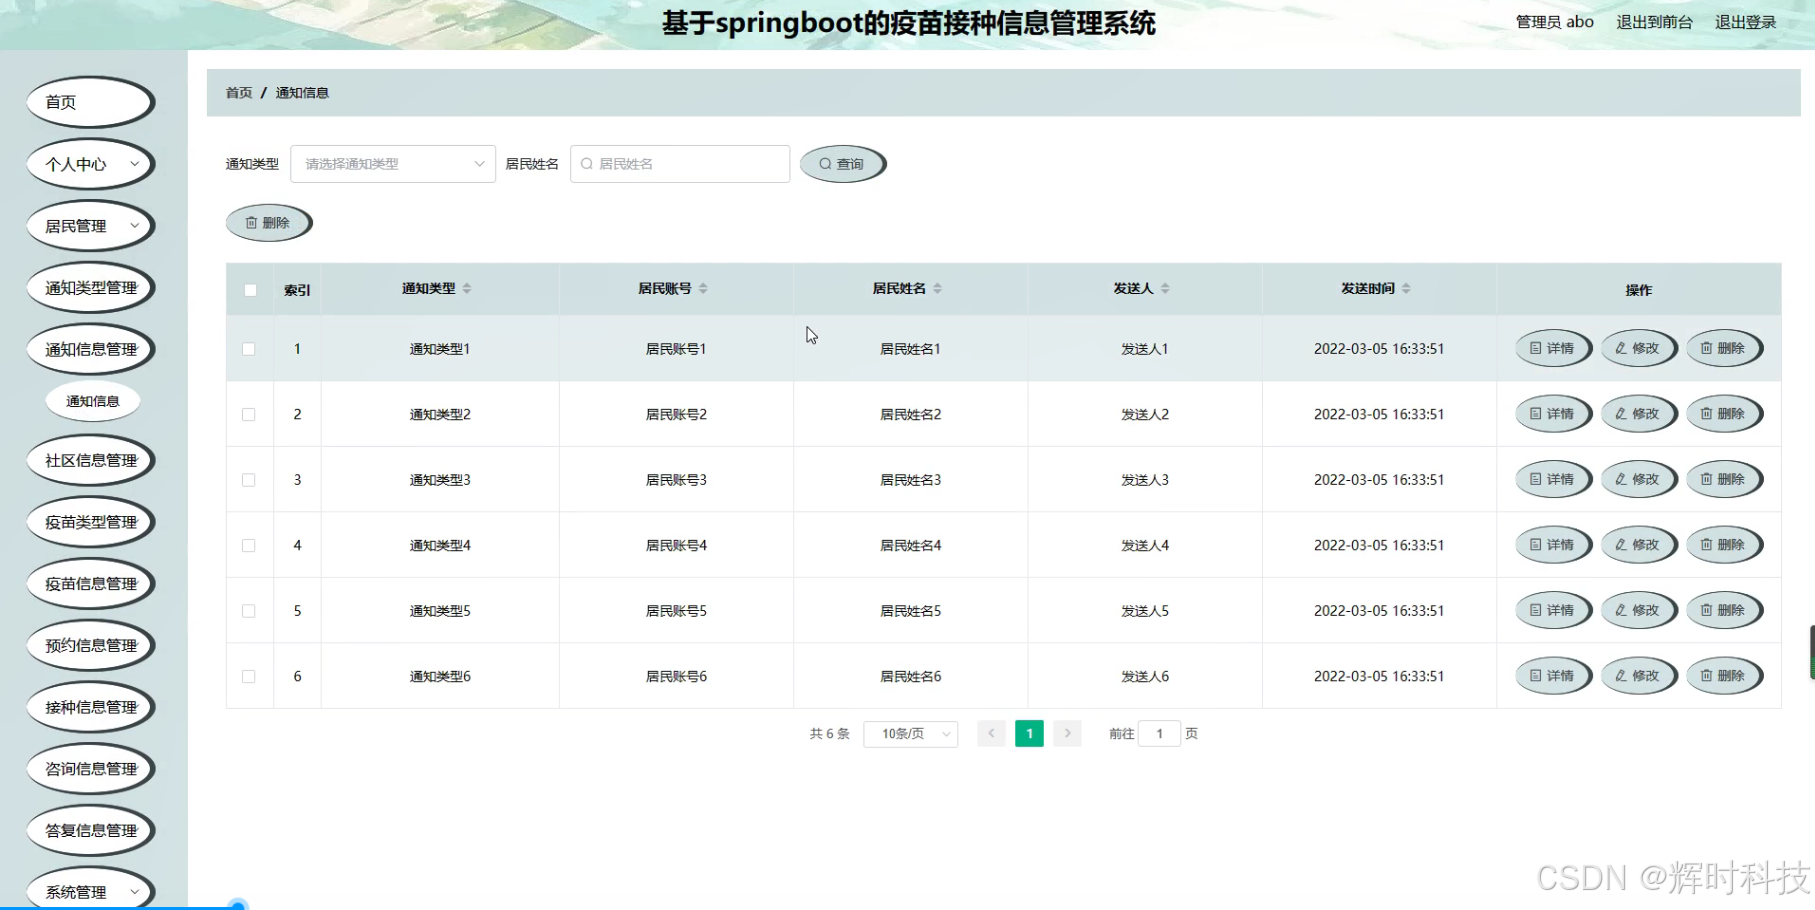This screenshot has width=1815, height=910.
Task: Edit row 通知类型6 with 修改
Action: 1638,676
